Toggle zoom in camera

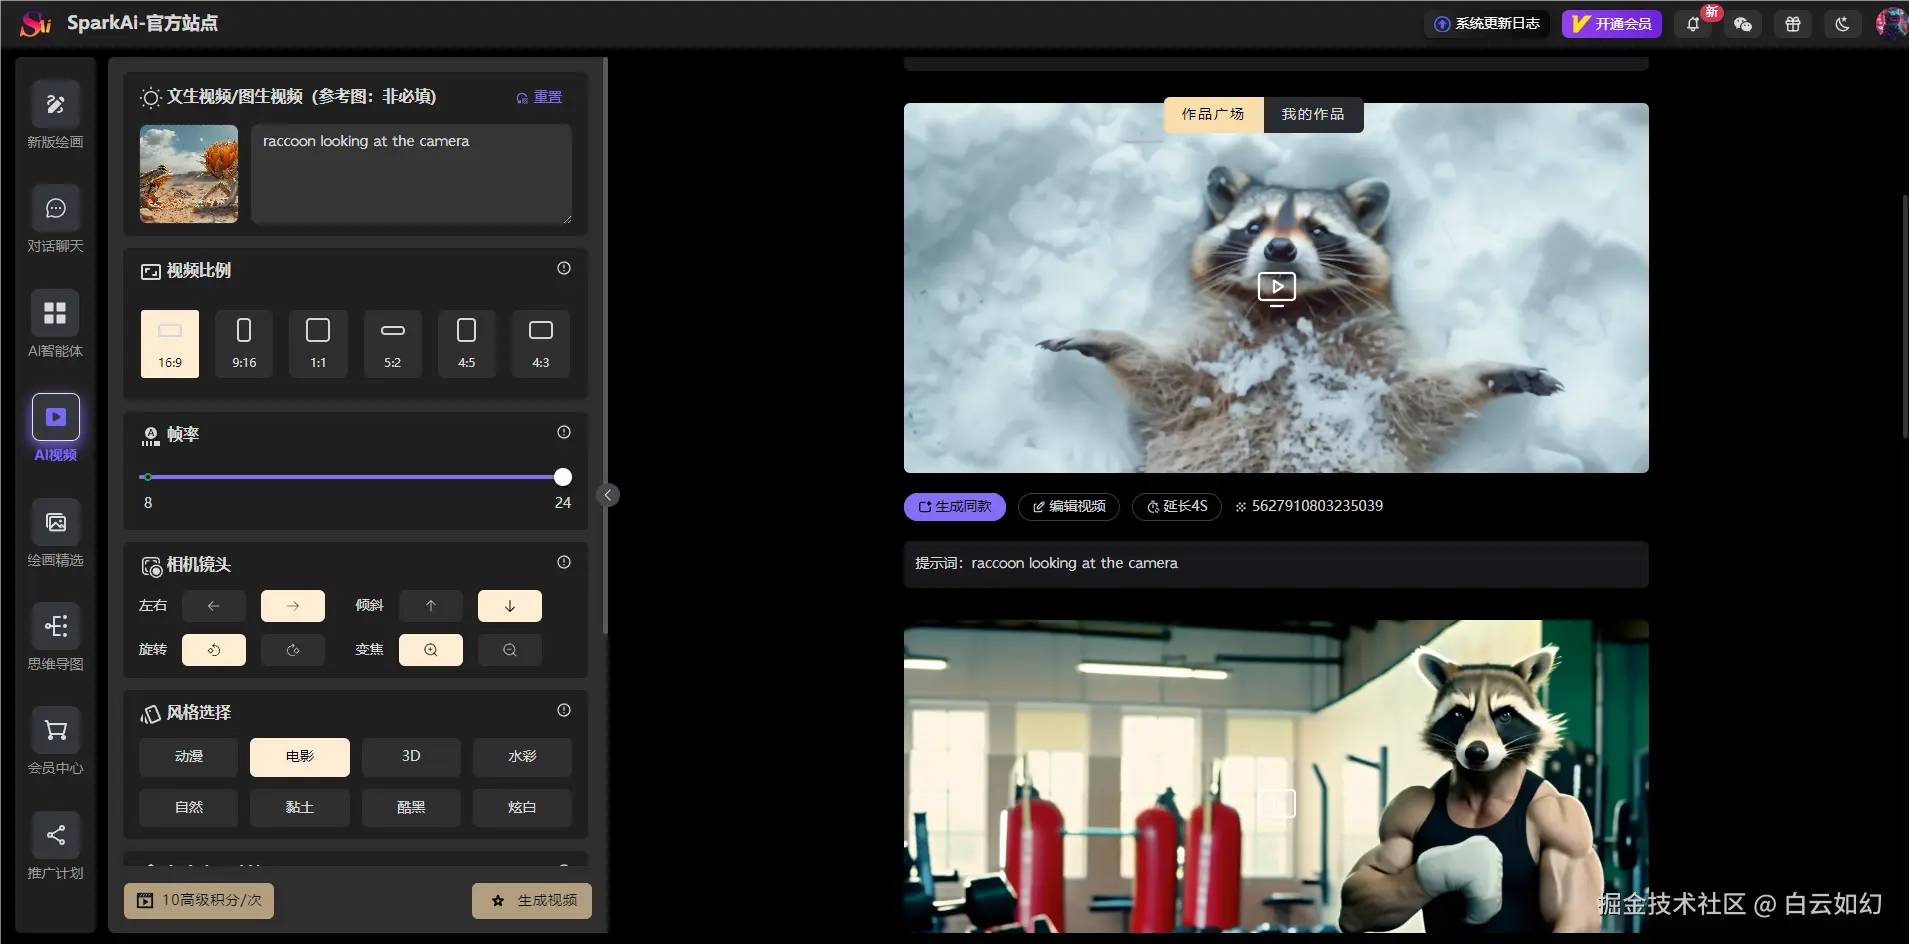pyautogui.click(x=431, y=650)
